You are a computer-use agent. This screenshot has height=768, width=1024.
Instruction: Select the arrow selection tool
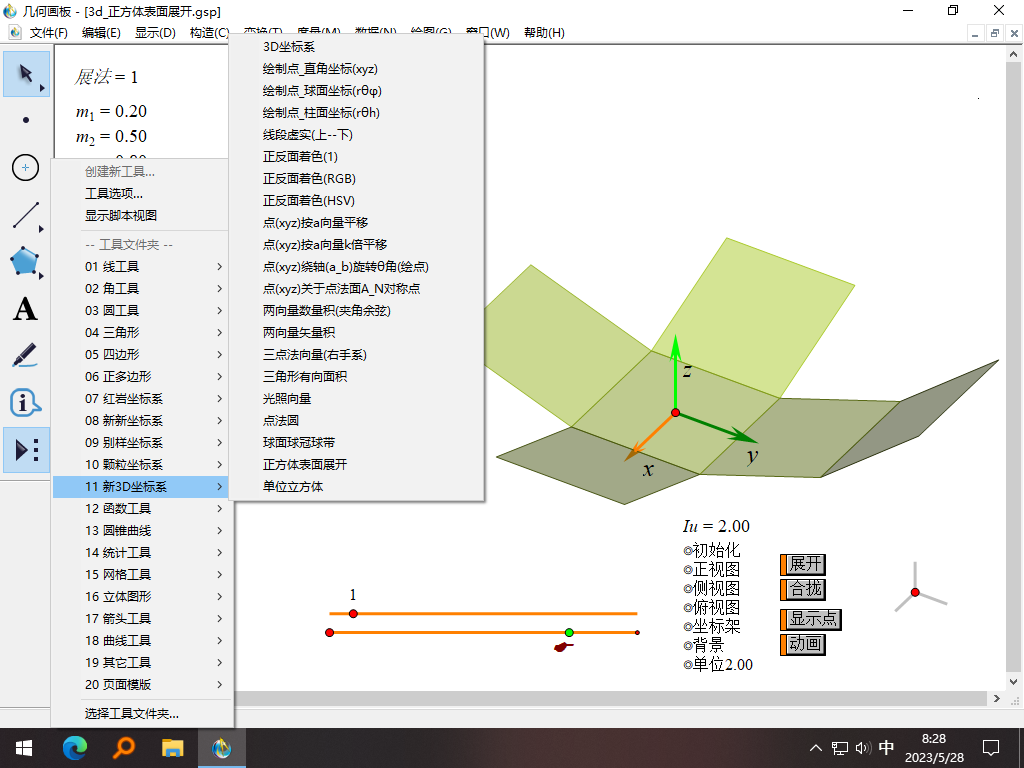pos(25,74)
